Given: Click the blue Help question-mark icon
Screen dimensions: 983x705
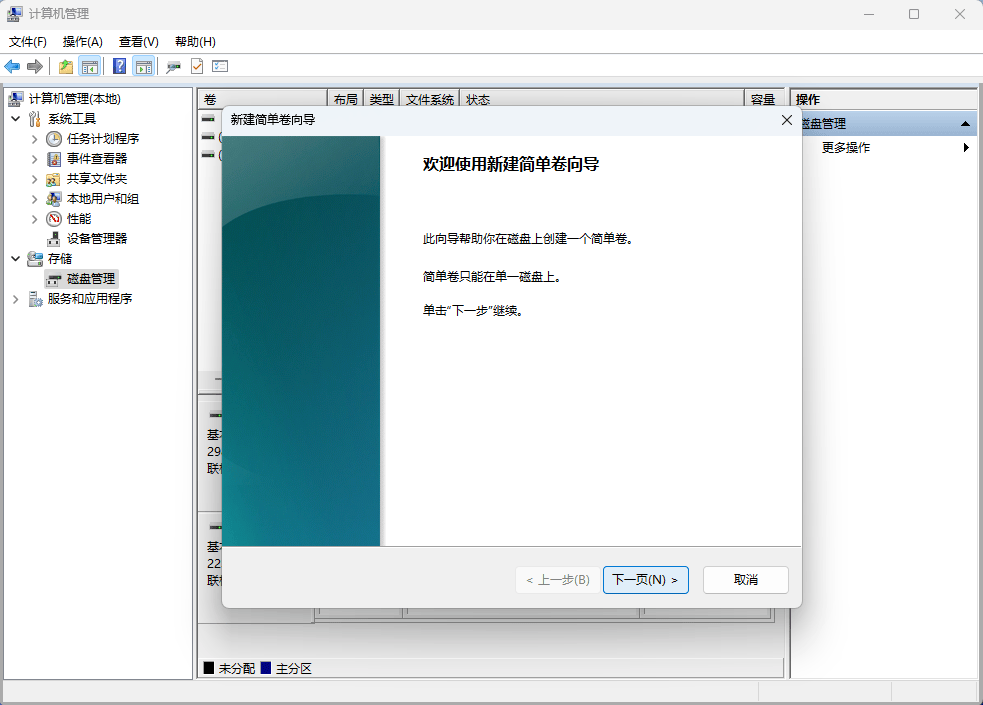Looking at the screenshot, I should [x=119, y=66].
